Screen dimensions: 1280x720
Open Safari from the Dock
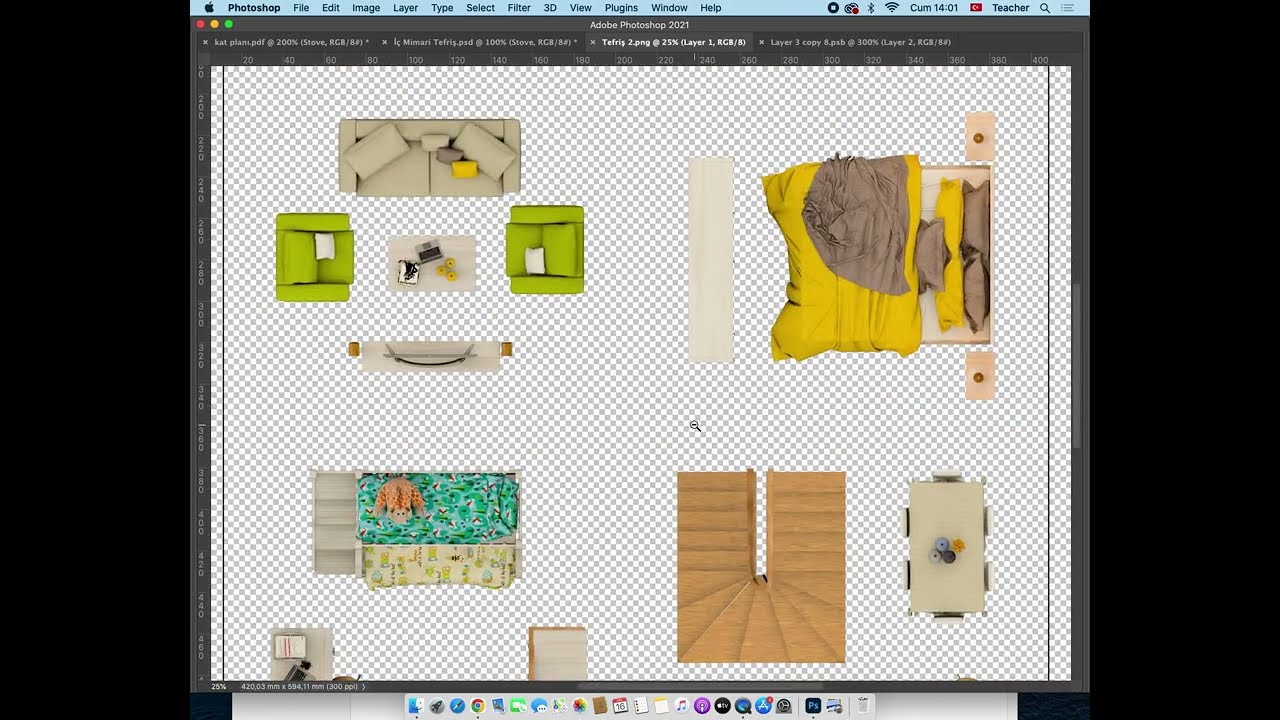point(457,706)
